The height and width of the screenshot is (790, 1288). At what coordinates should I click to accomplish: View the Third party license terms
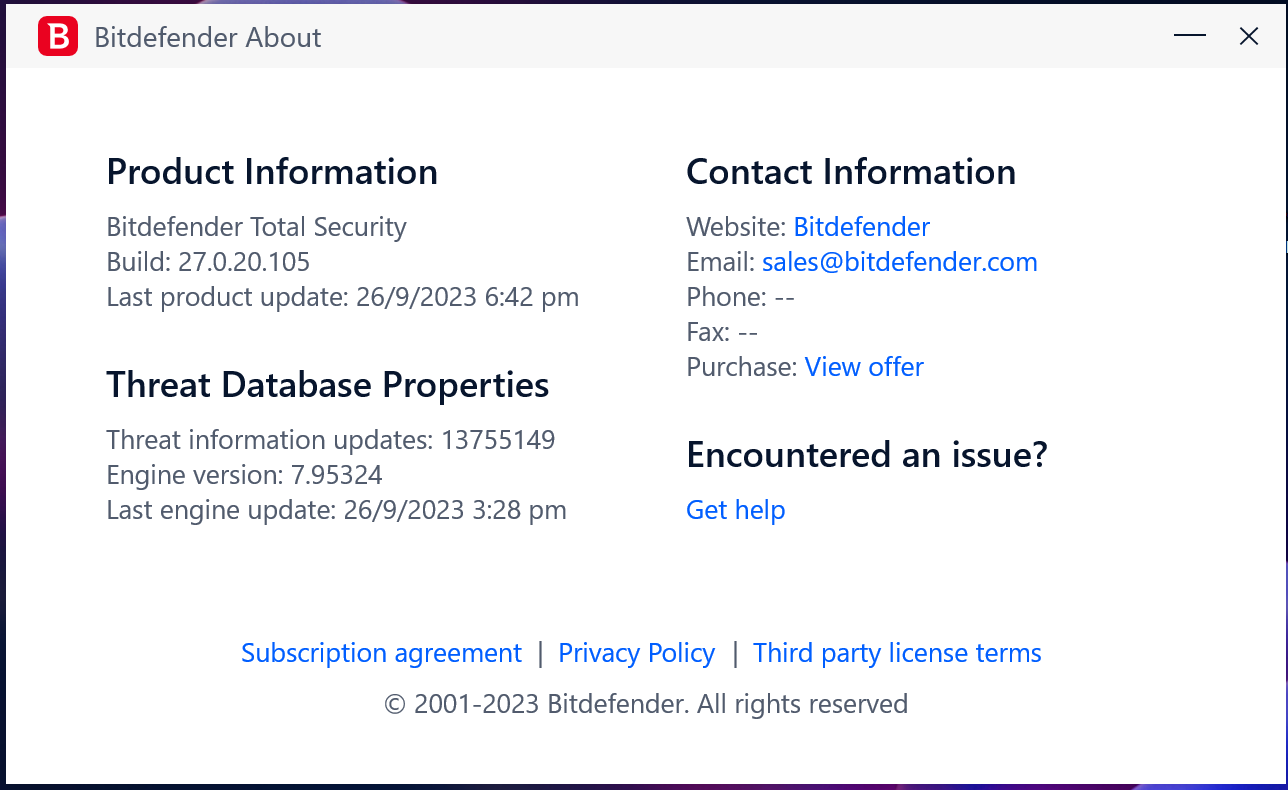click(x=897, y=653)
